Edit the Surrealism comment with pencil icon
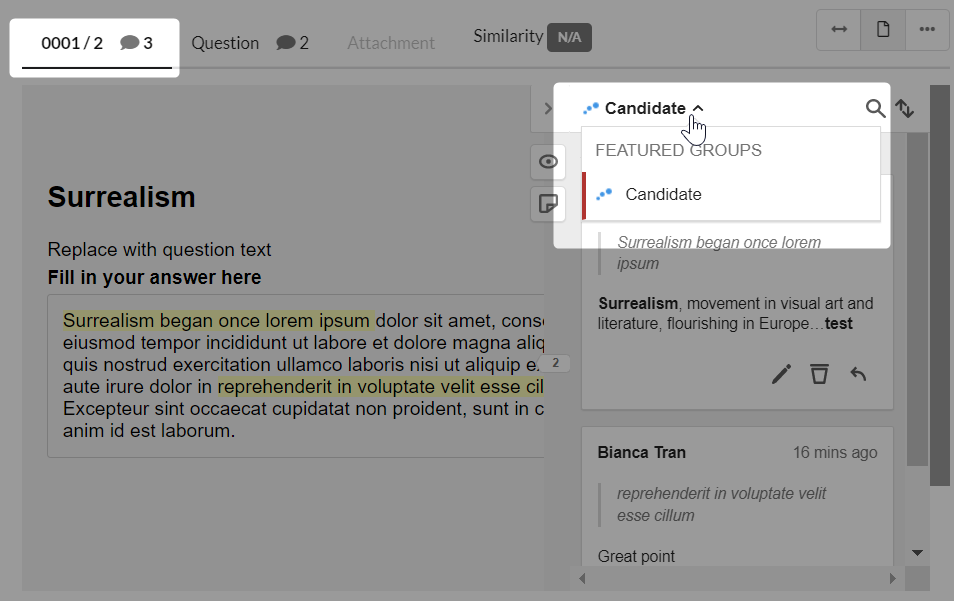Viewport: 954px width, 601px height. (781, 374)
